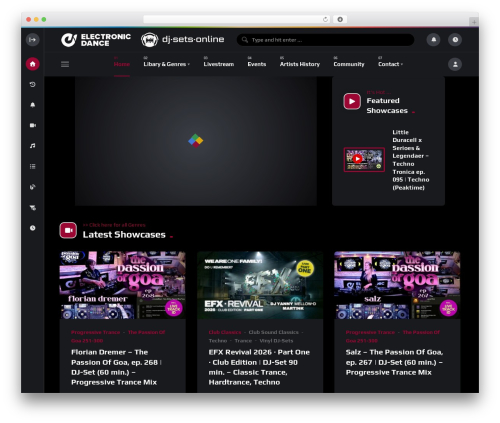Screen dimensions: 500x423
Task: Open the list icon in sidebar
Action: 33,166
